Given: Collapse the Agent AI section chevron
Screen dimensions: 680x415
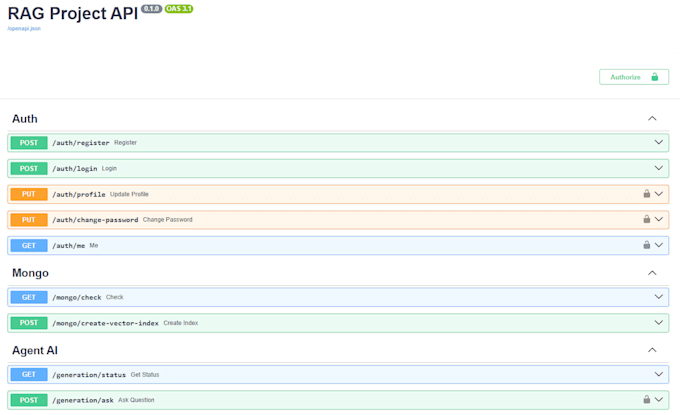Looking at the screenshot, I should click(652, 350).
